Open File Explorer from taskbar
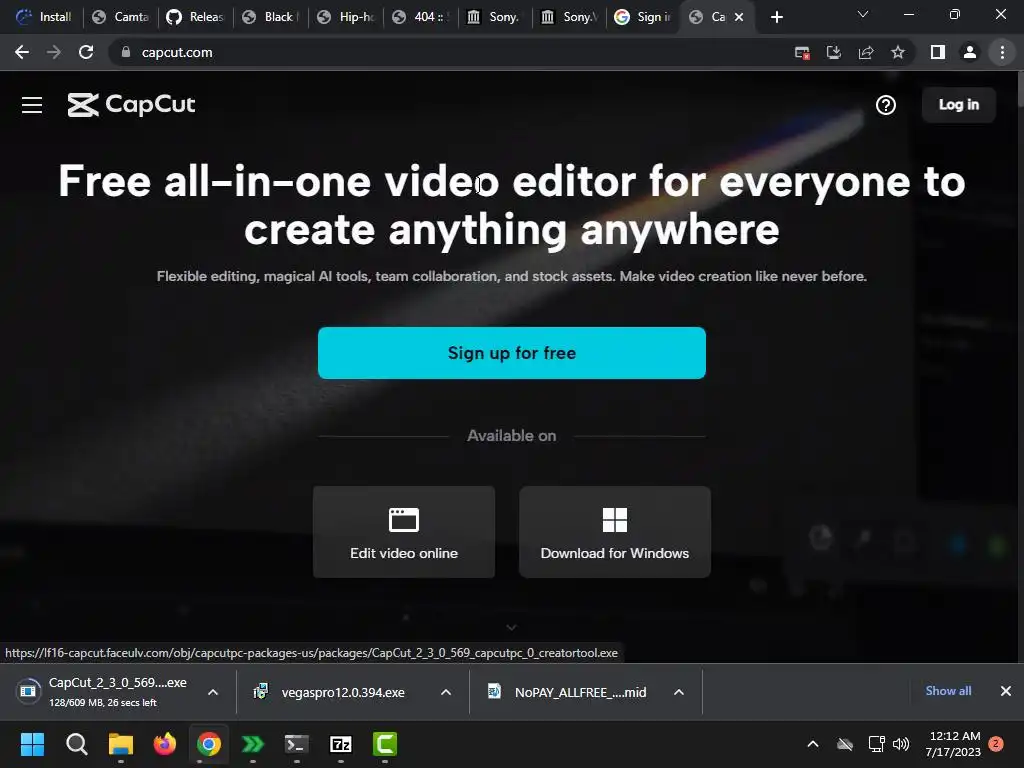Viewport: 1024px width, 768px height. coord(121,744)
